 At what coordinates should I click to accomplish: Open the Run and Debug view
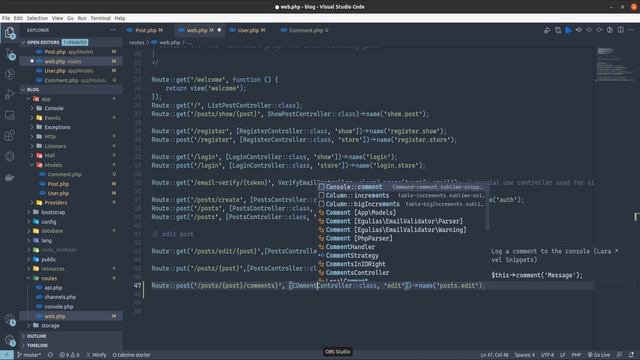click(x=10, y=94)
